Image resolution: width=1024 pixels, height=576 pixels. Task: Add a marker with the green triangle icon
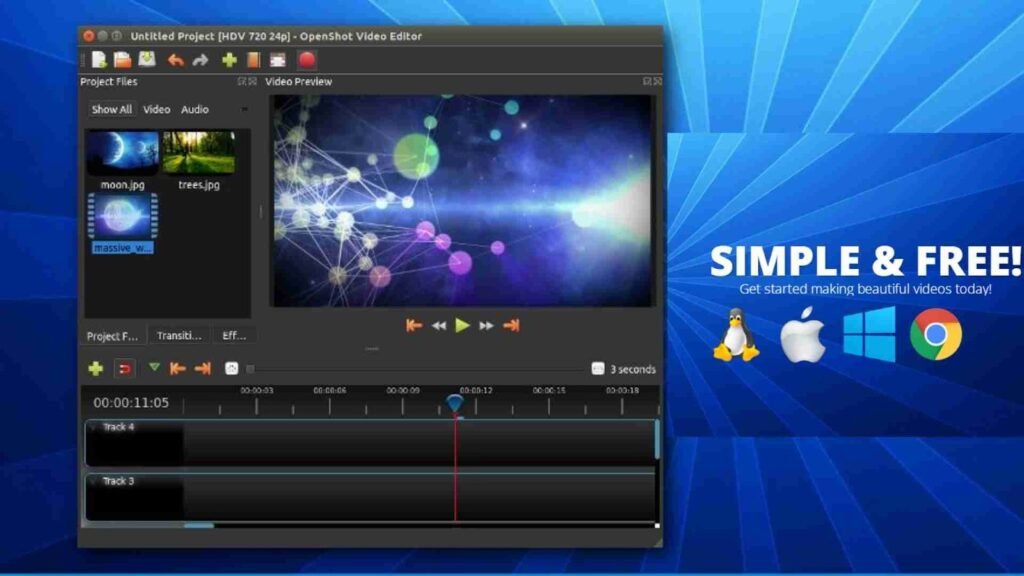click(154, 368)
